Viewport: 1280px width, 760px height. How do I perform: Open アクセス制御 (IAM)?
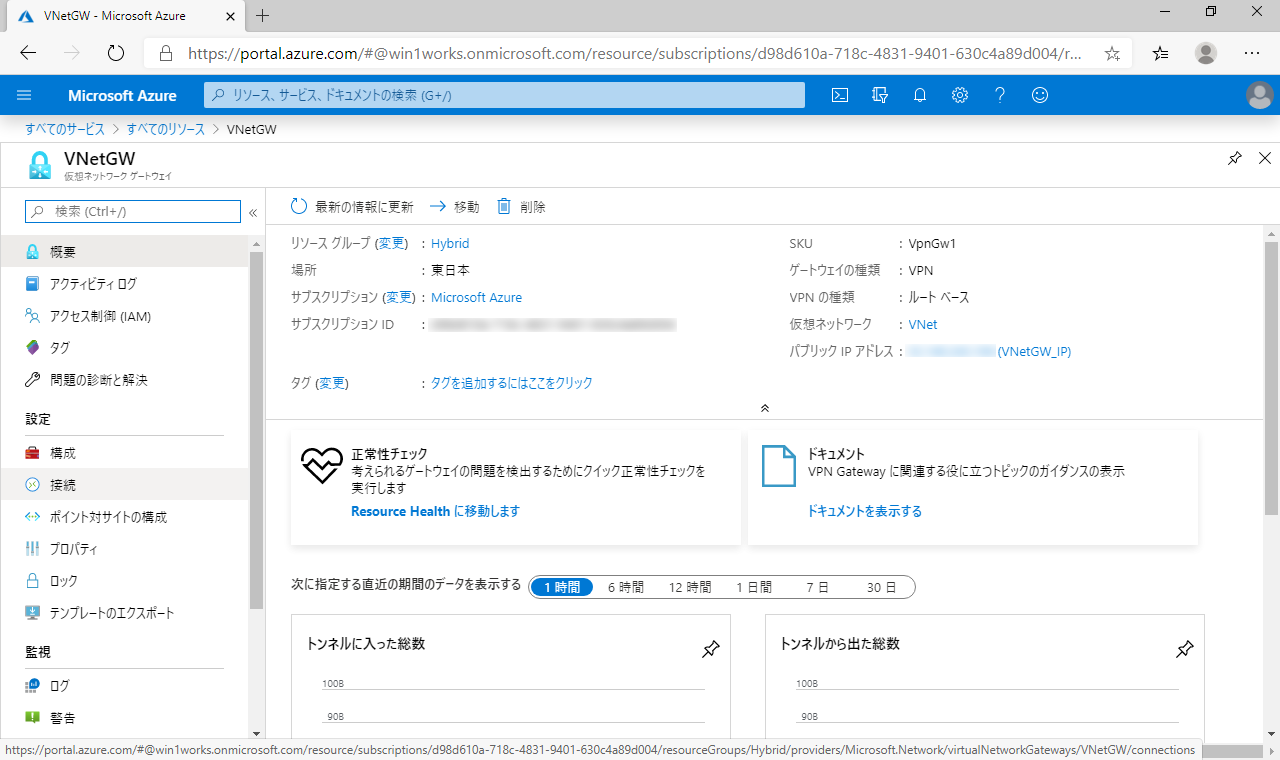(124, 316)
